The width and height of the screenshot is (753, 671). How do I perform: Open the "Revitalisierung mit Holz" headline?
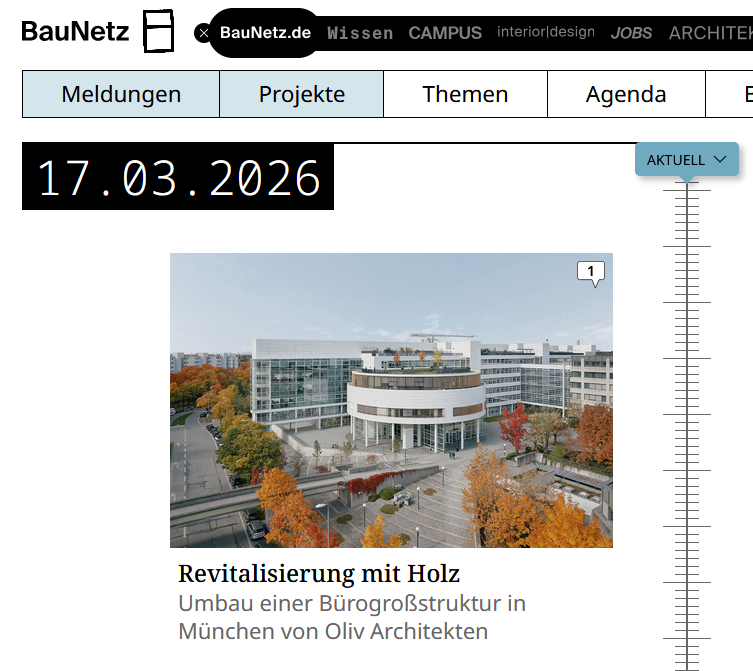click(x=319, y=574)
